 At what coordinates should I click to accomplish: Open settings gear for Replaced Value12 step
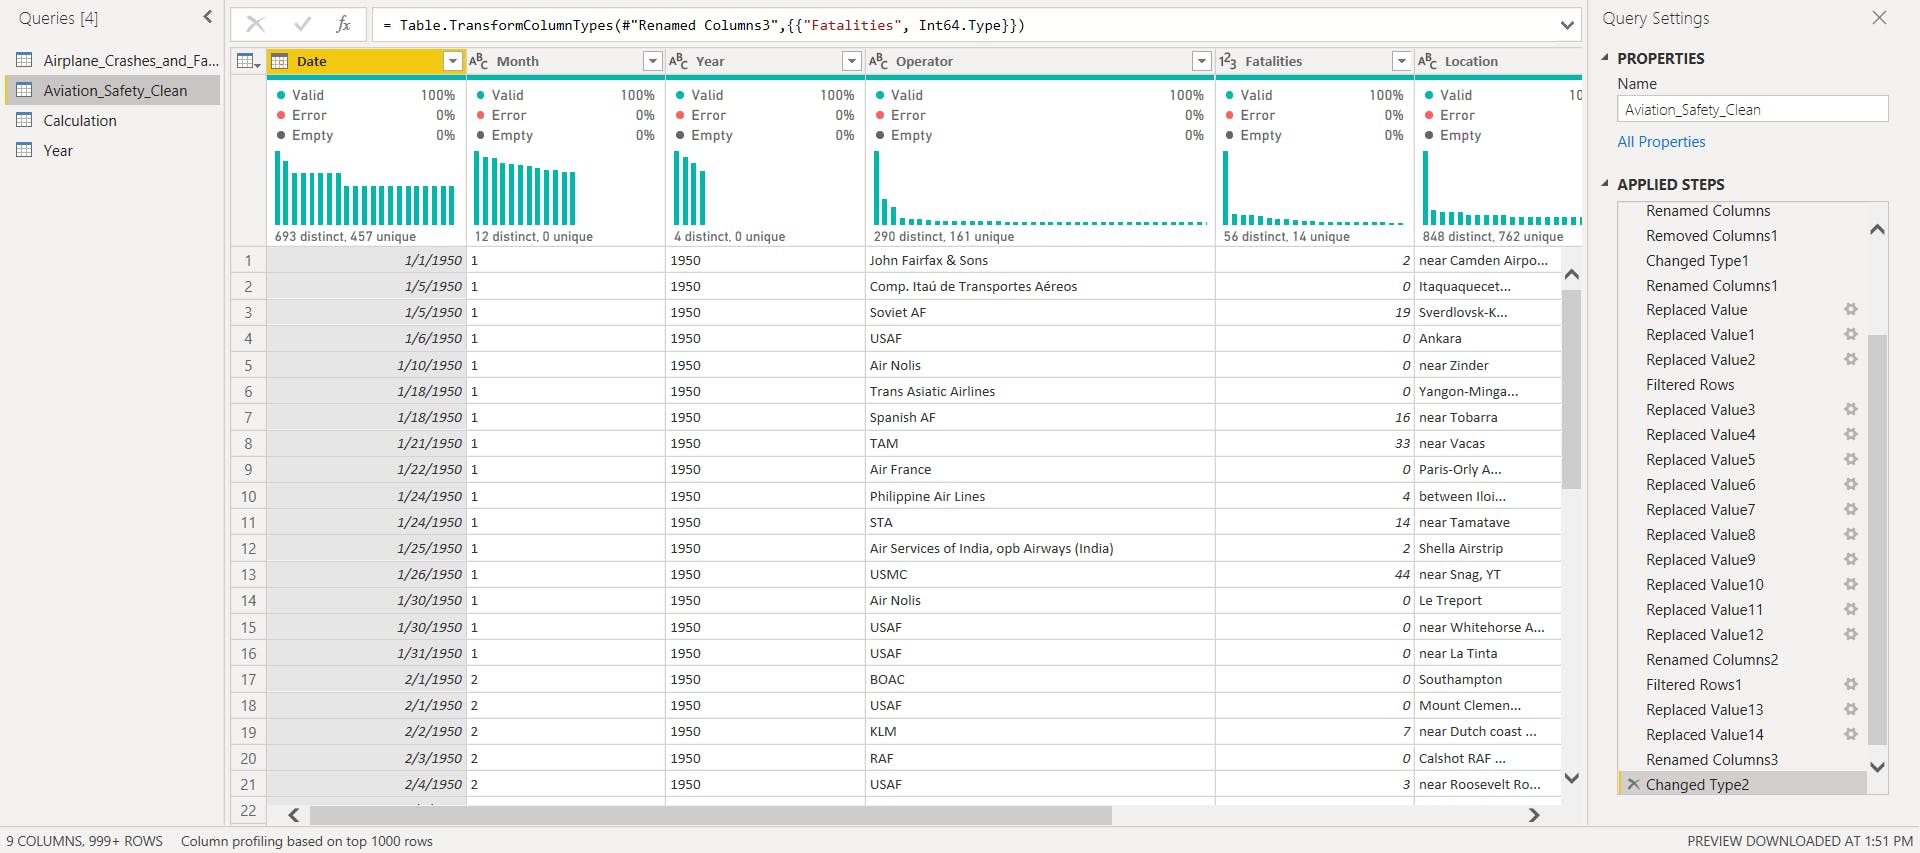(1851, 635)
